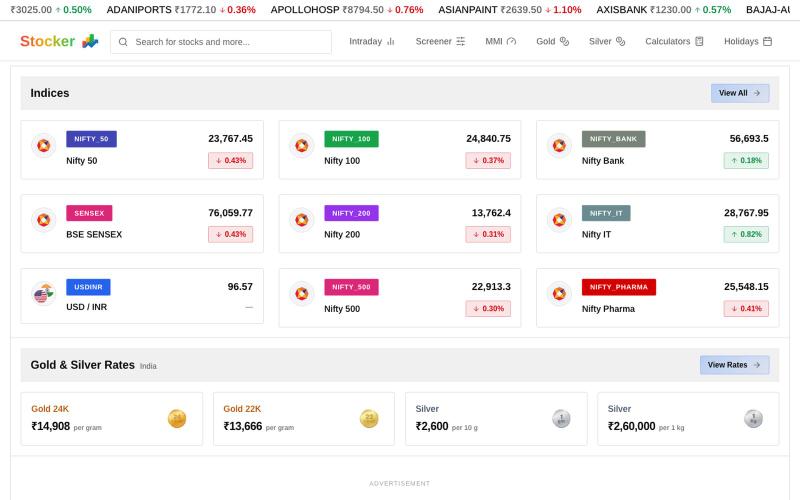Click the Indices section heading
The width and height of the screenshot is (800, 500).
click(50, 93)
